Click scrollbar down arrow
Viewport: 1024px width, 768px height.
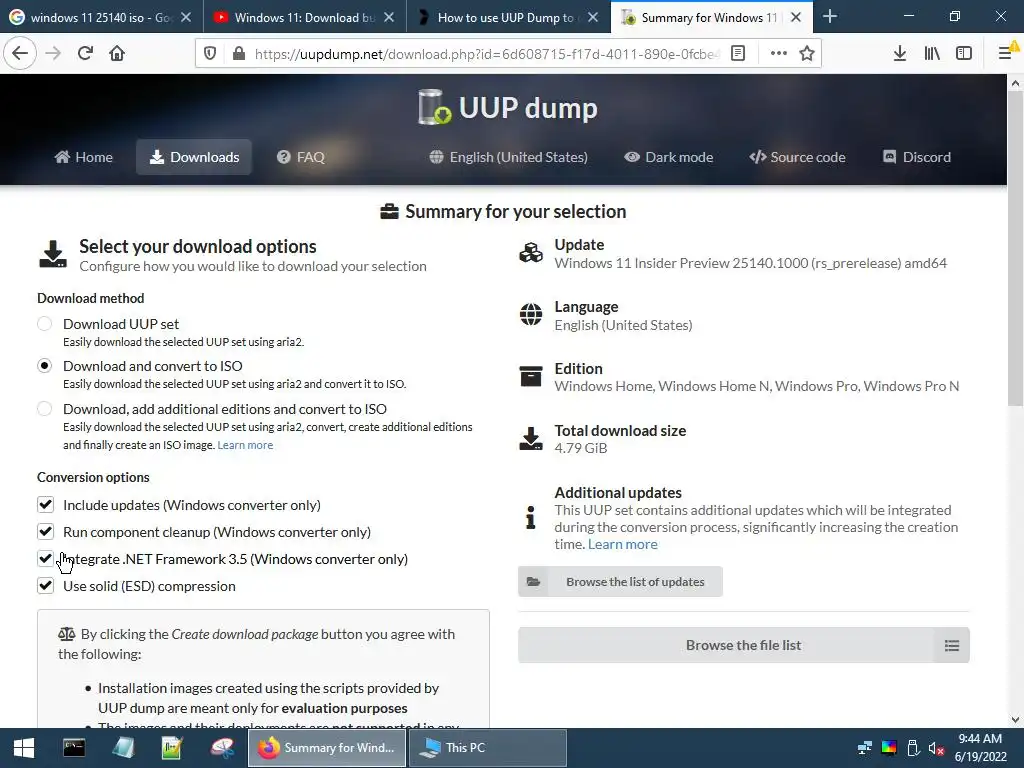[1015, 720]
